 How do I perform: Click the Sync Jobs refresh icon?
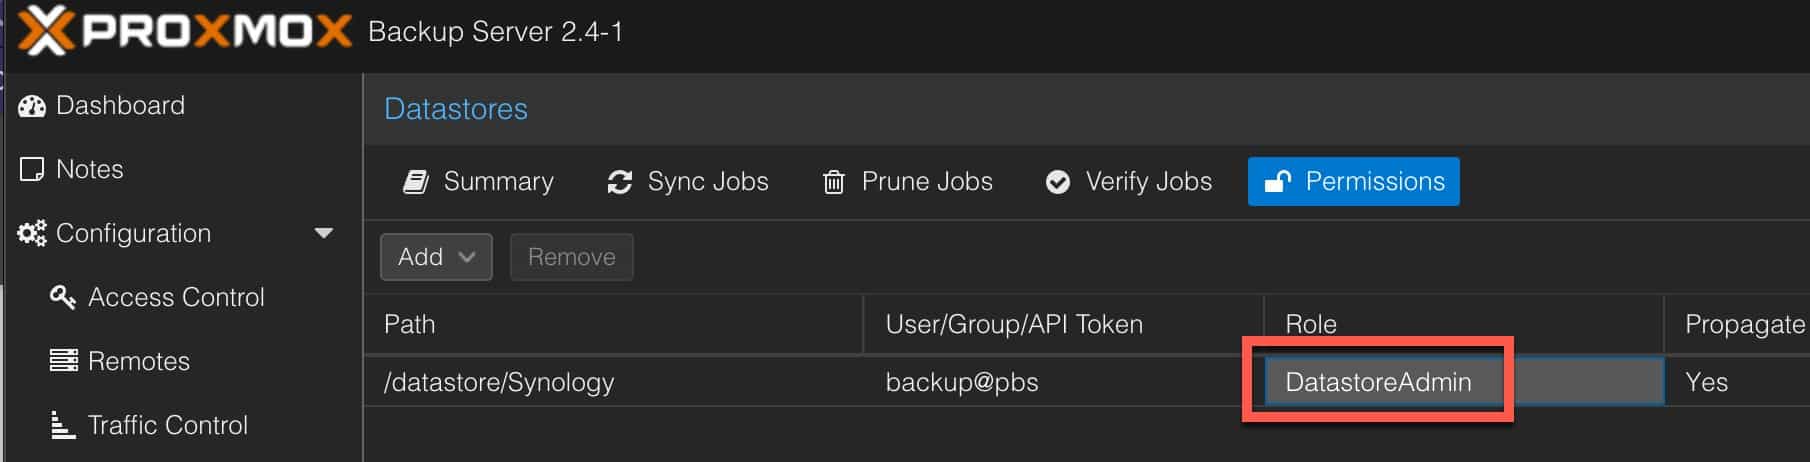click(620, 182)
